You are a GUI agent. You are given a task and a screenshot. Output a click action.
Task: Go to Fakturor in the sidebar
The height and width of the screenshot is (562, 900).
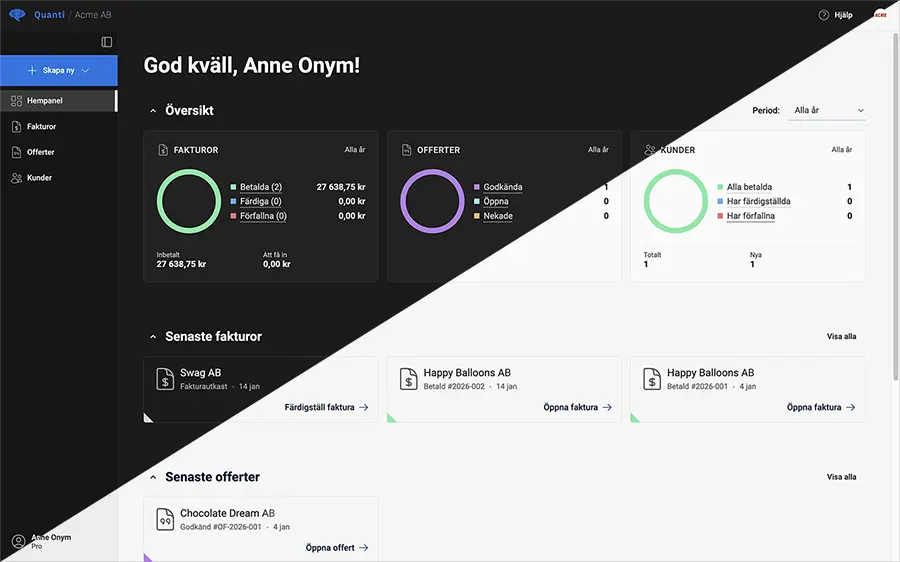tap(41, 127)
